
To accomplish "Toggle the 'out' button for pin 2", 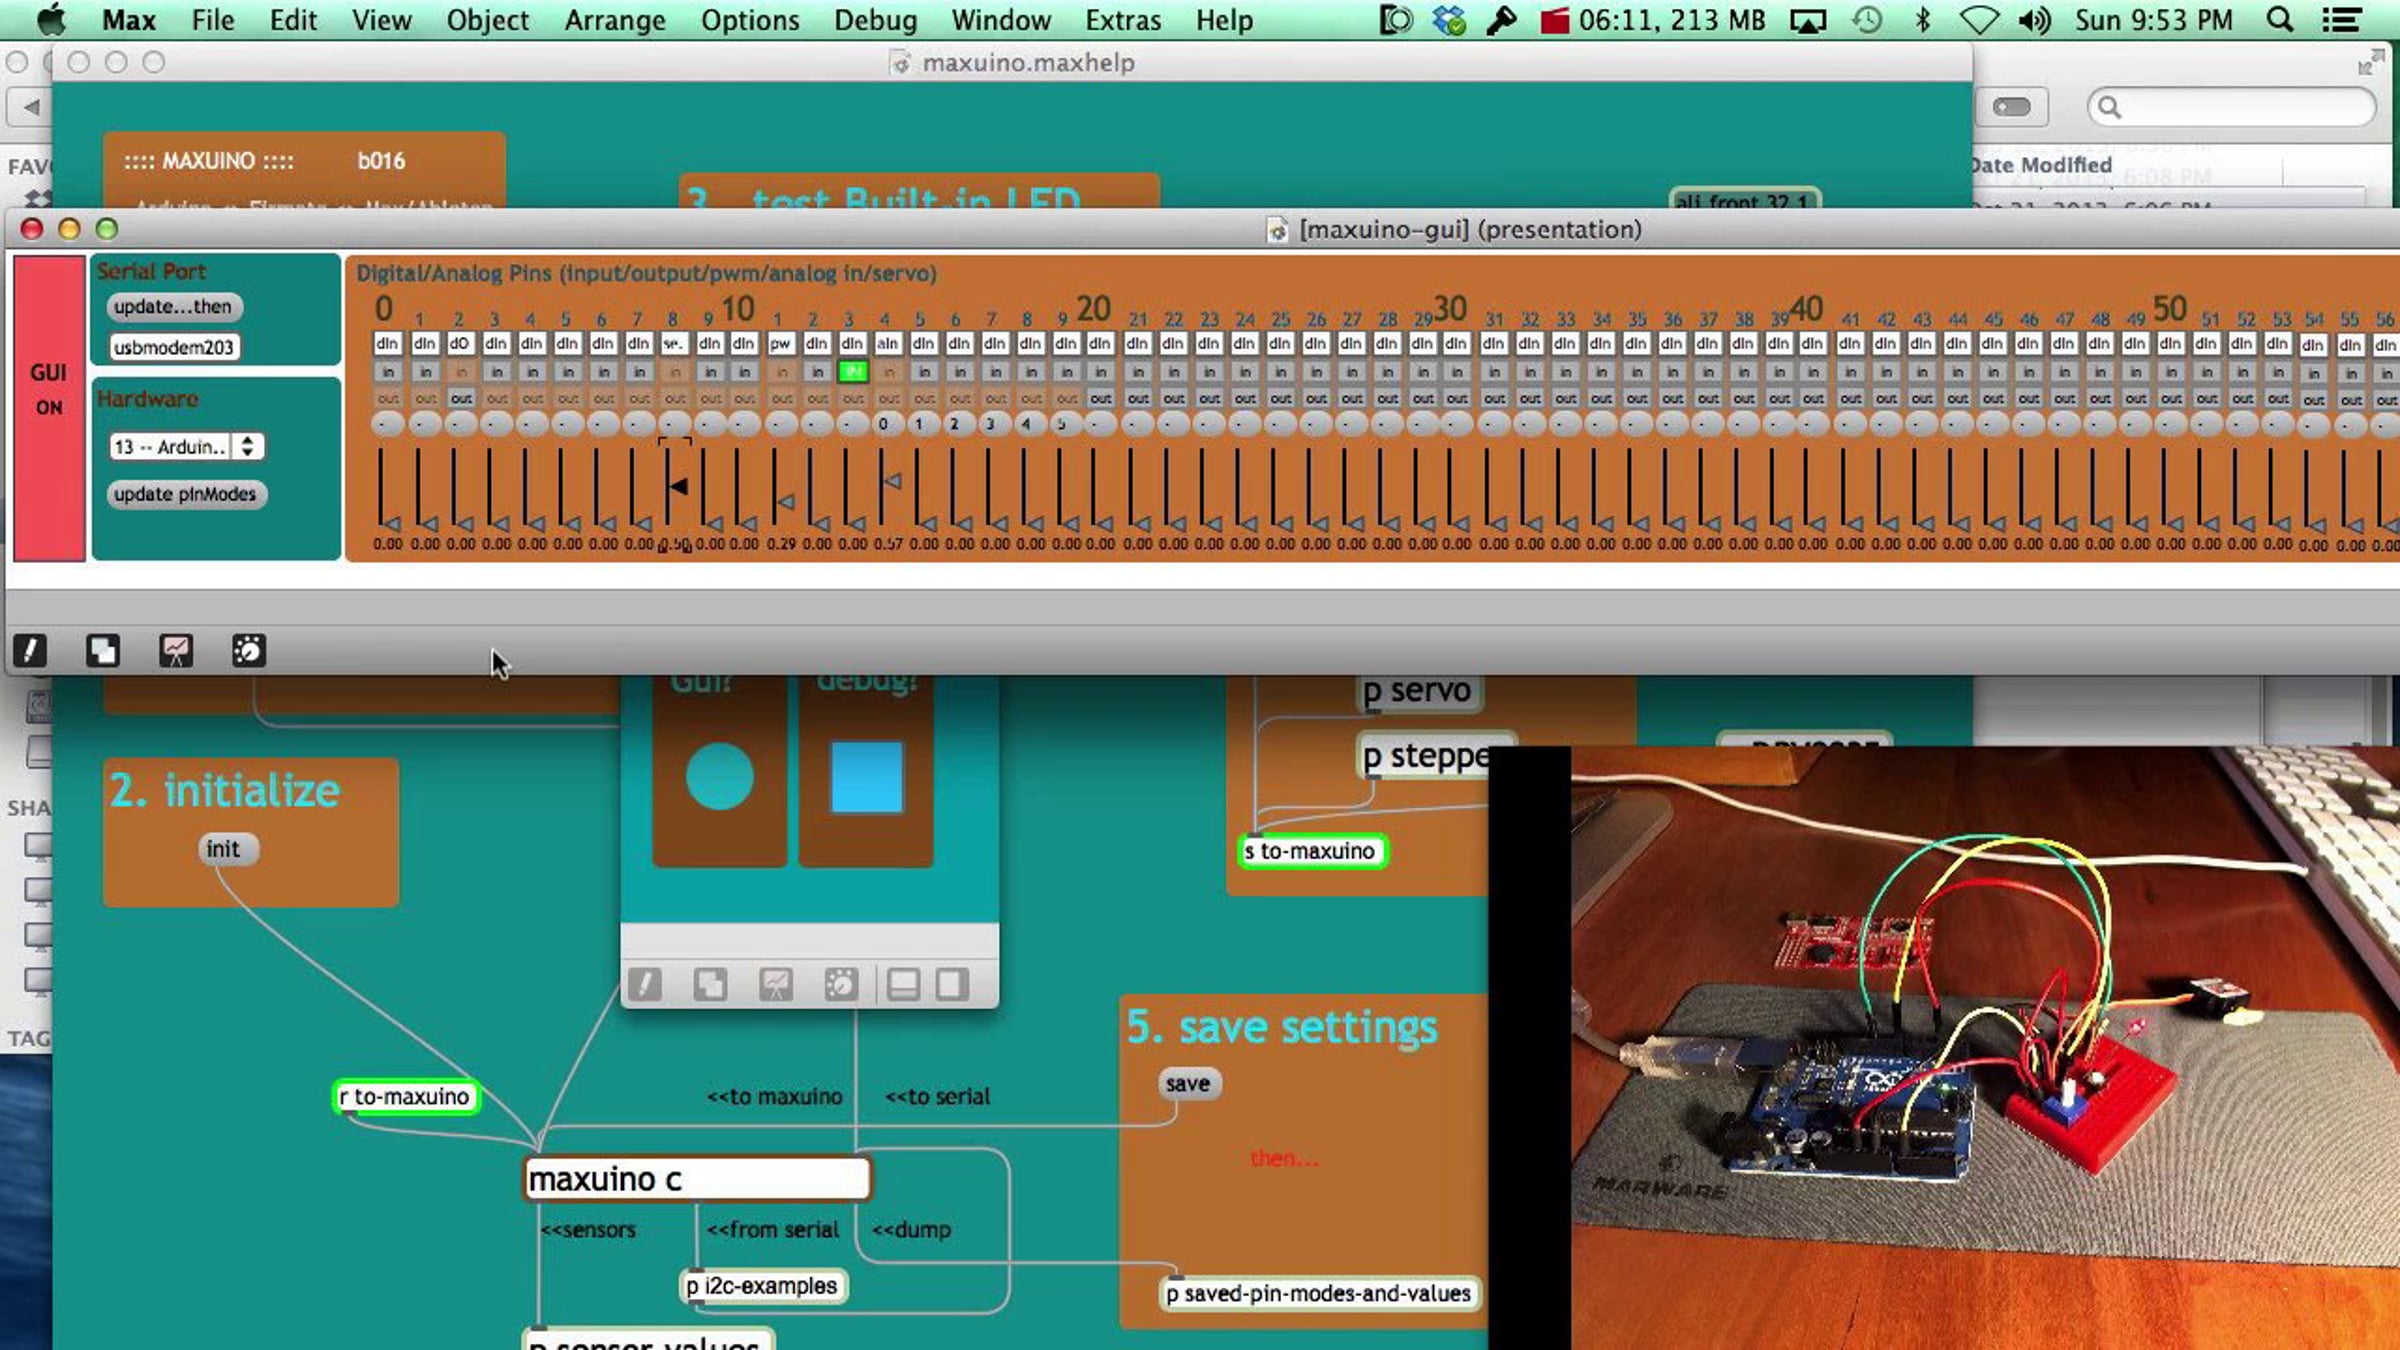I will (461, 398).
